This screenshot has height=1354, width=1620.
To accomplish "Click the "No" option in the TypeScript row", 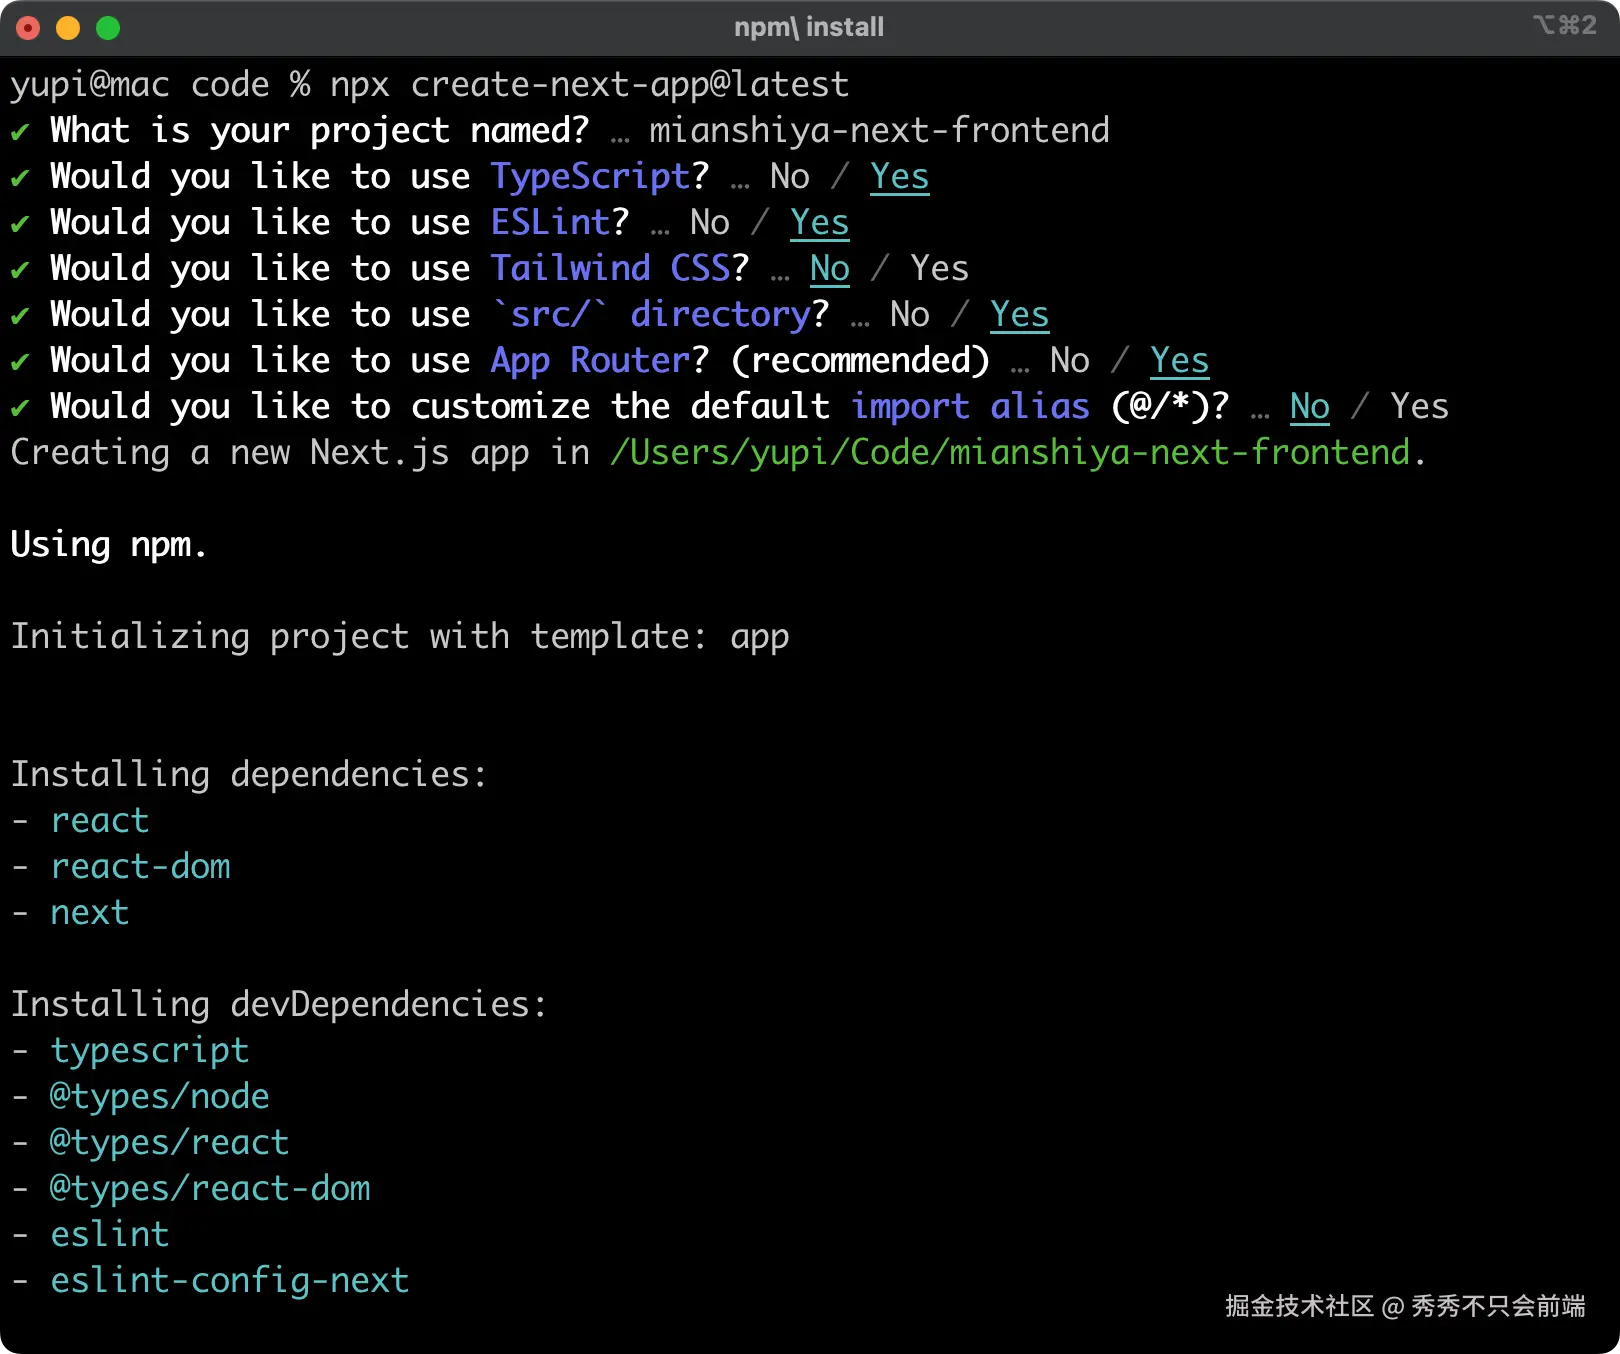I will [x=790, y=177].
